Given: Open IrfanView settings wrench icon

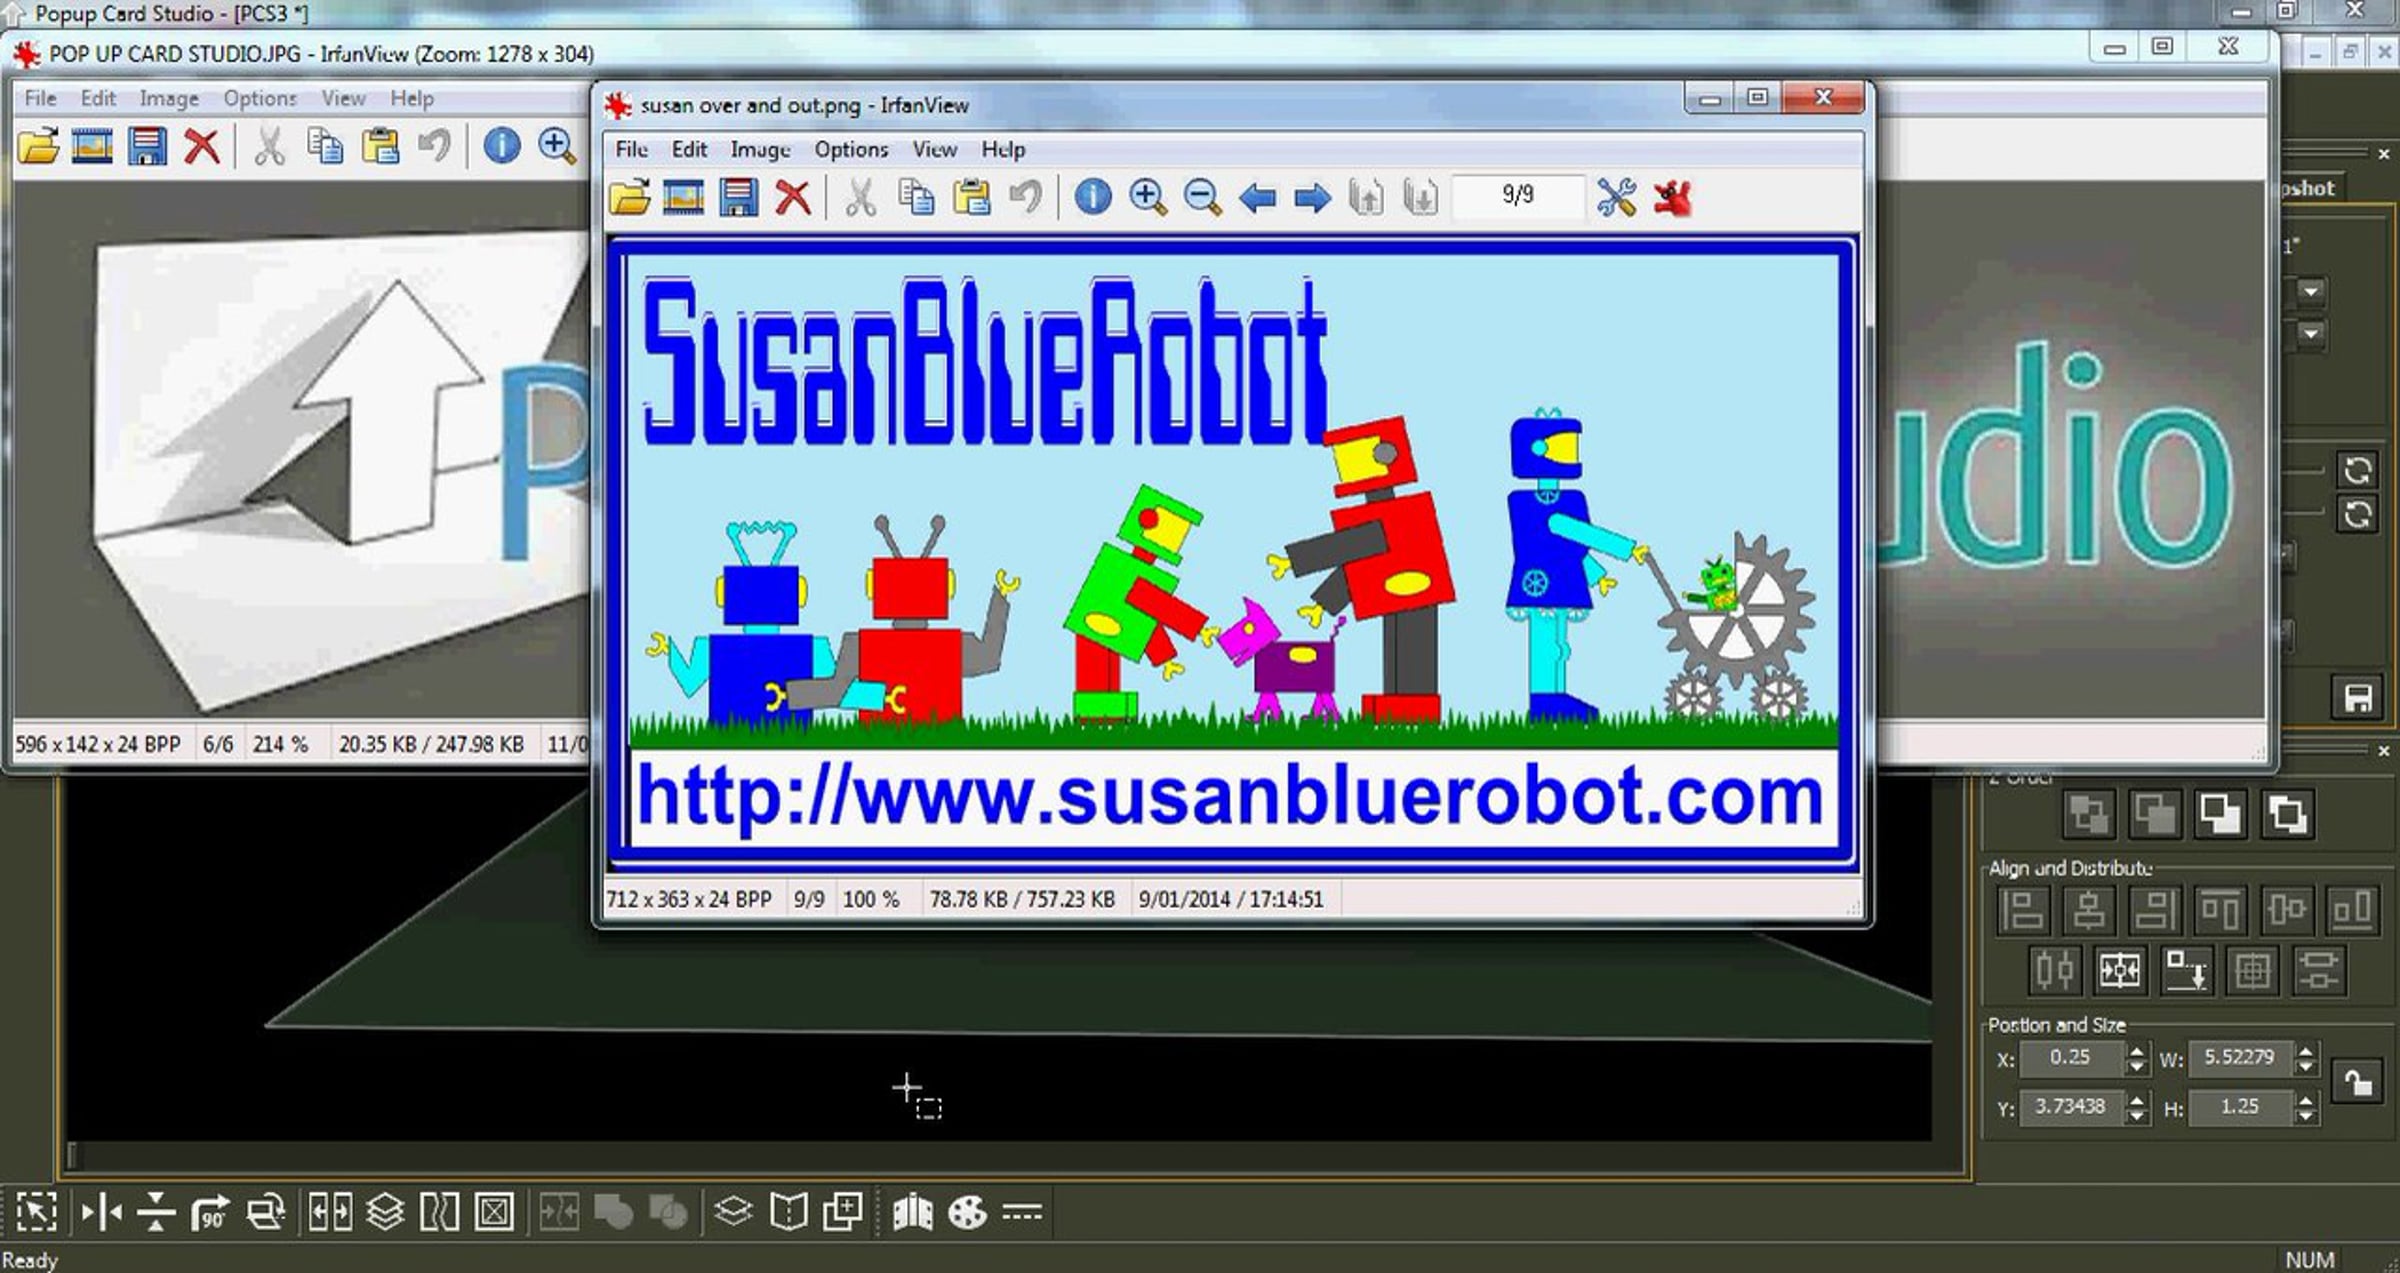Looking at the screenshot, I should coord(1616,197).
